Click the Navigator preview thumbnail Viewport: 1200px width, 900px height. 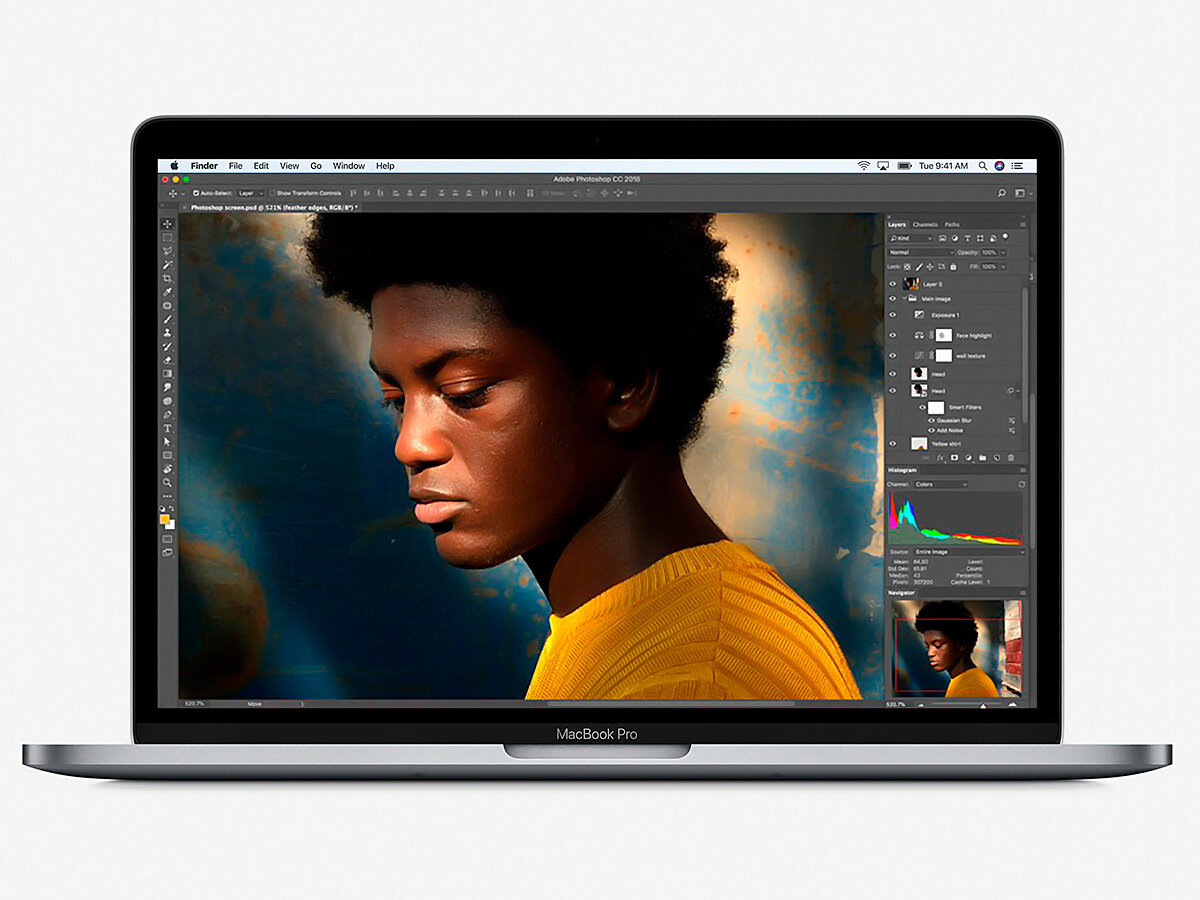(956, 649)
